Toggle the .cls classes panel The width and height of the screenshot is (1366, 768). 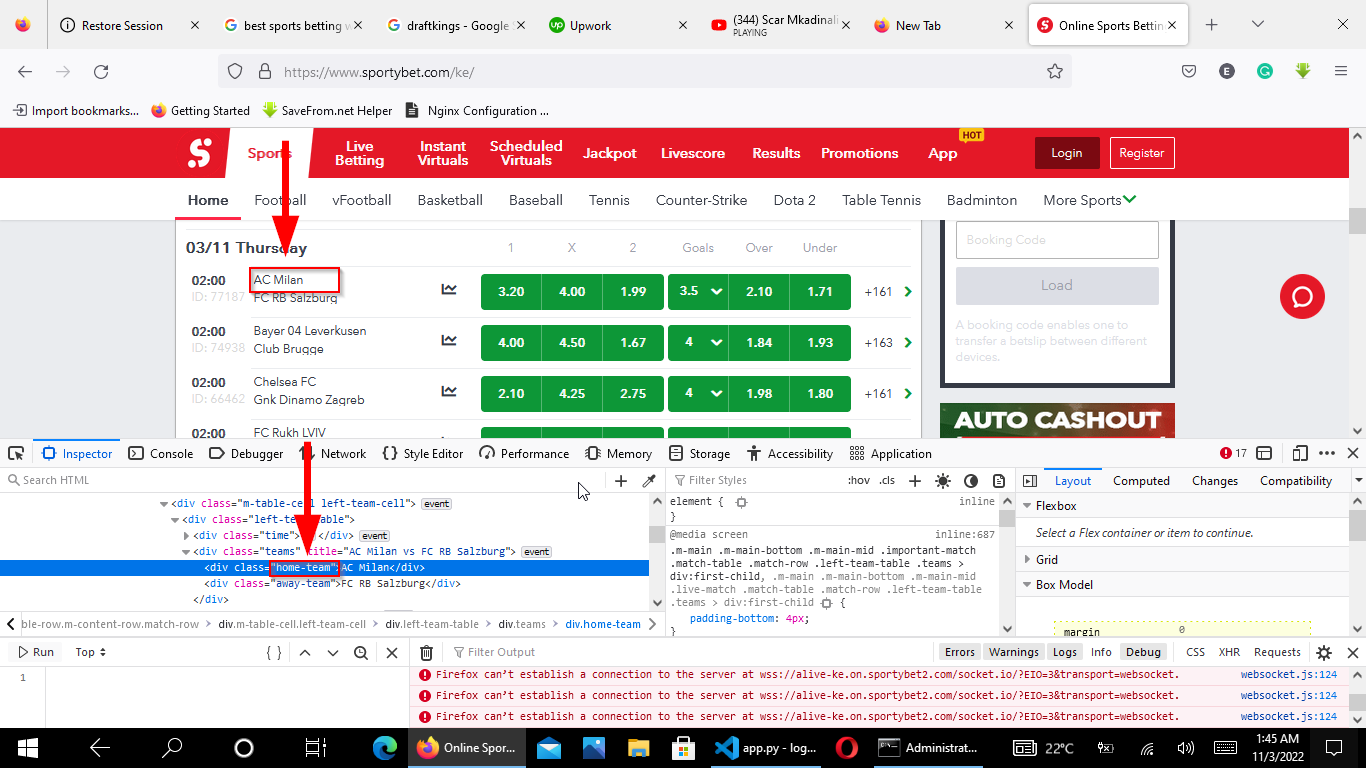(887, 481)
